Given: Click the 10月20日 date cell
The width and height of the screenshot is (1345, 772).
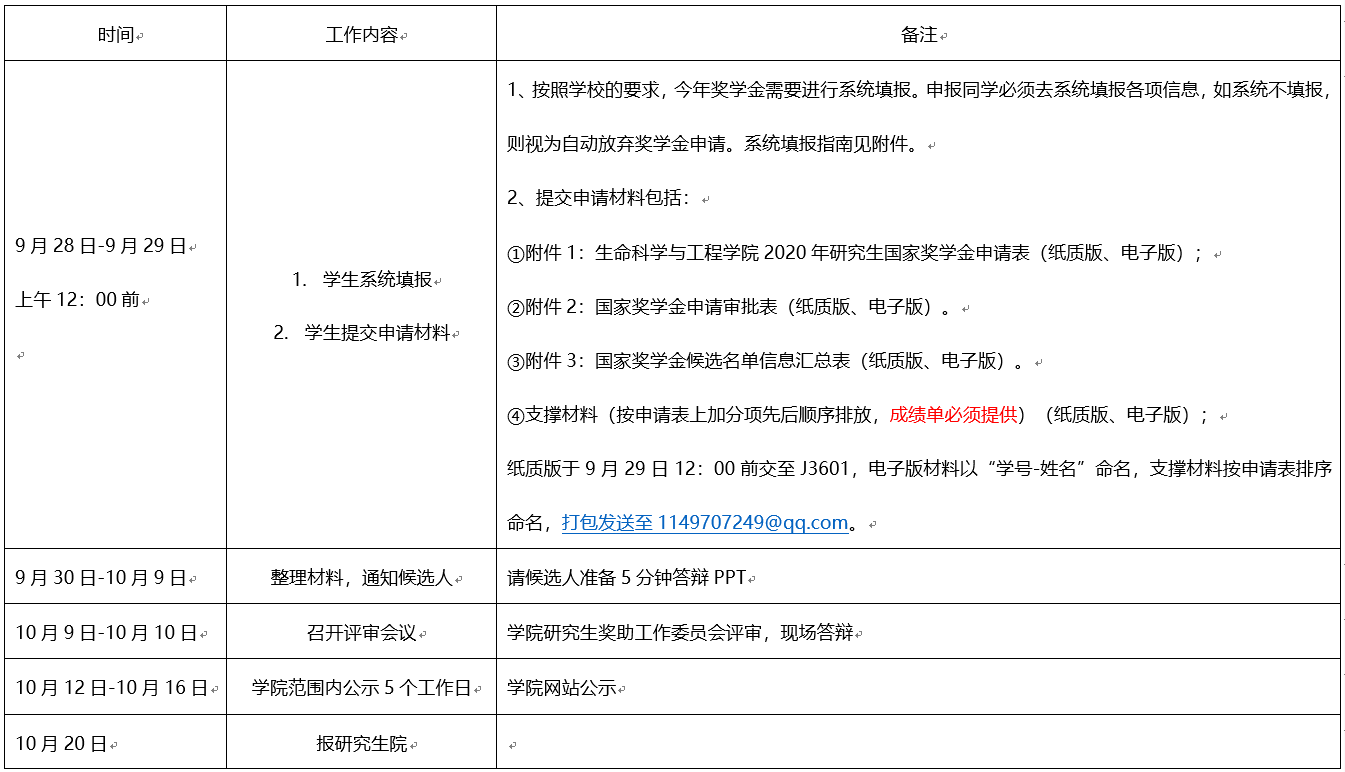Looking at the screenshot, I should (61, 743).
